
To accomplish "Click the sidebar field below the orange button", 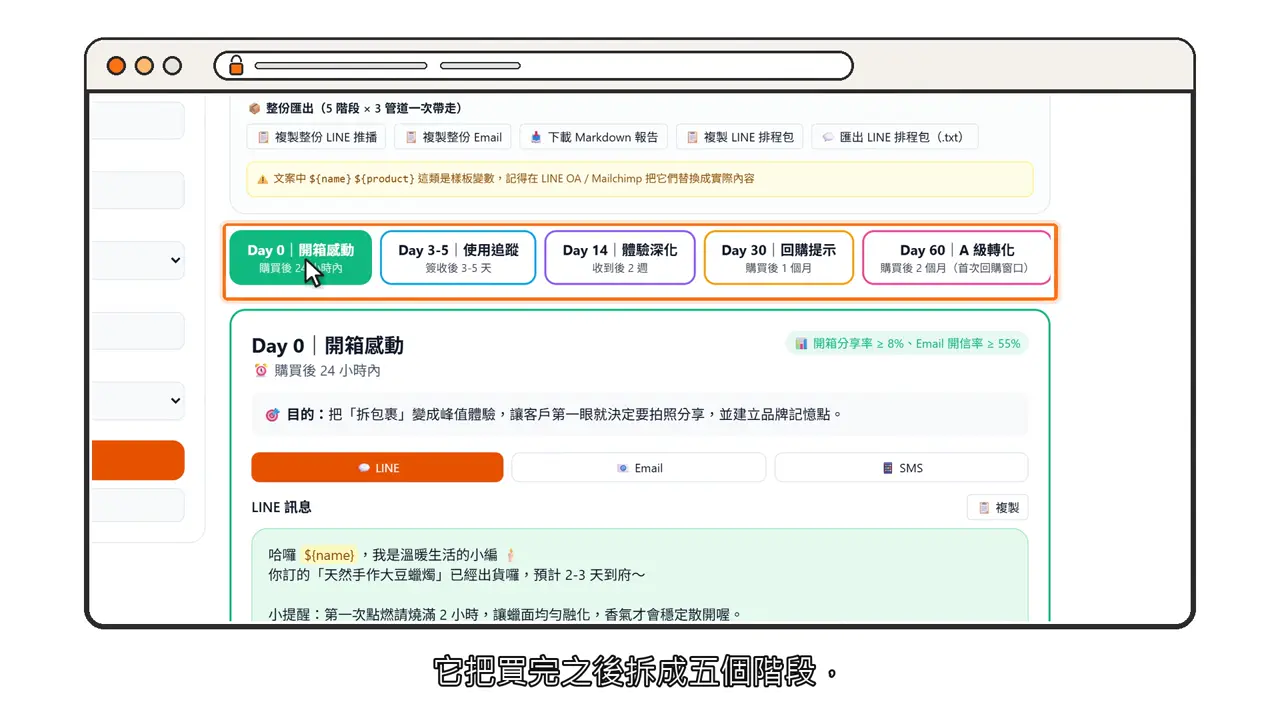I will (138, 505).
